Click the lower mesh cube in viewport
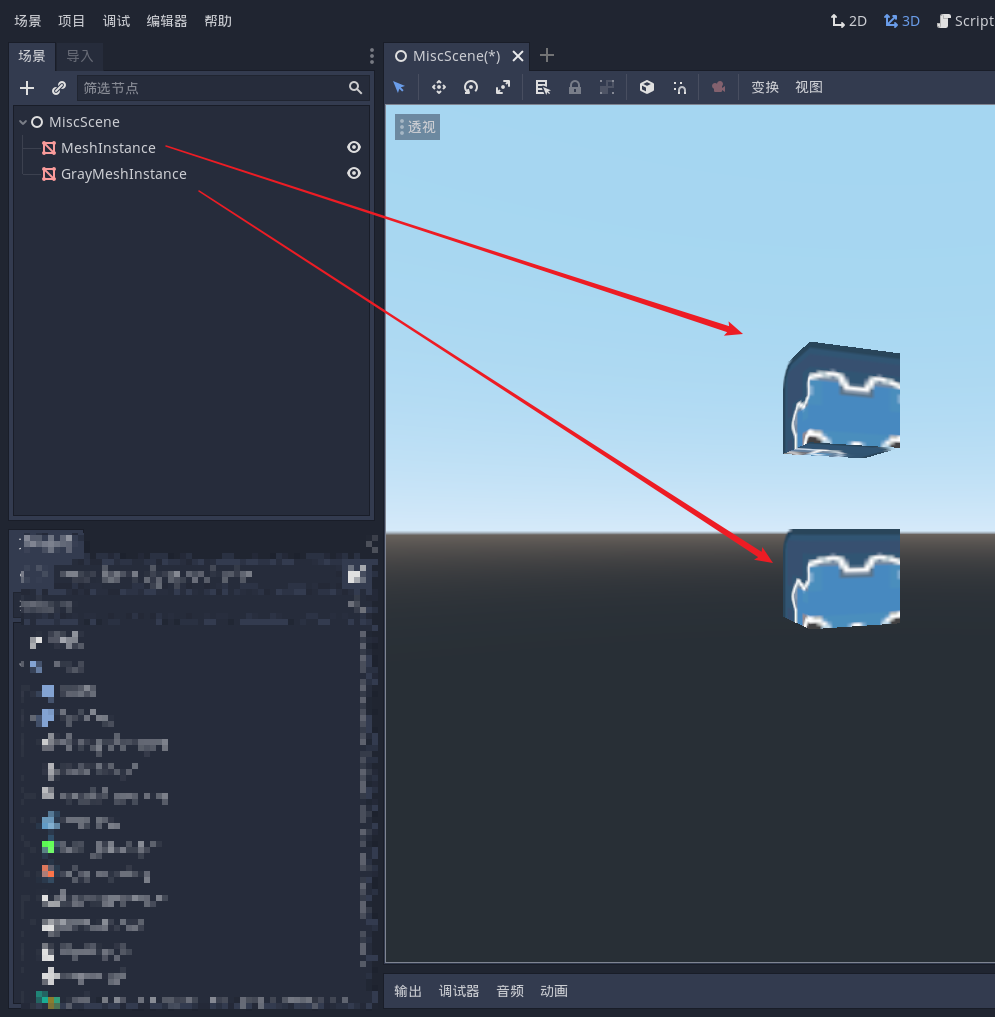 tap(842, 579)
